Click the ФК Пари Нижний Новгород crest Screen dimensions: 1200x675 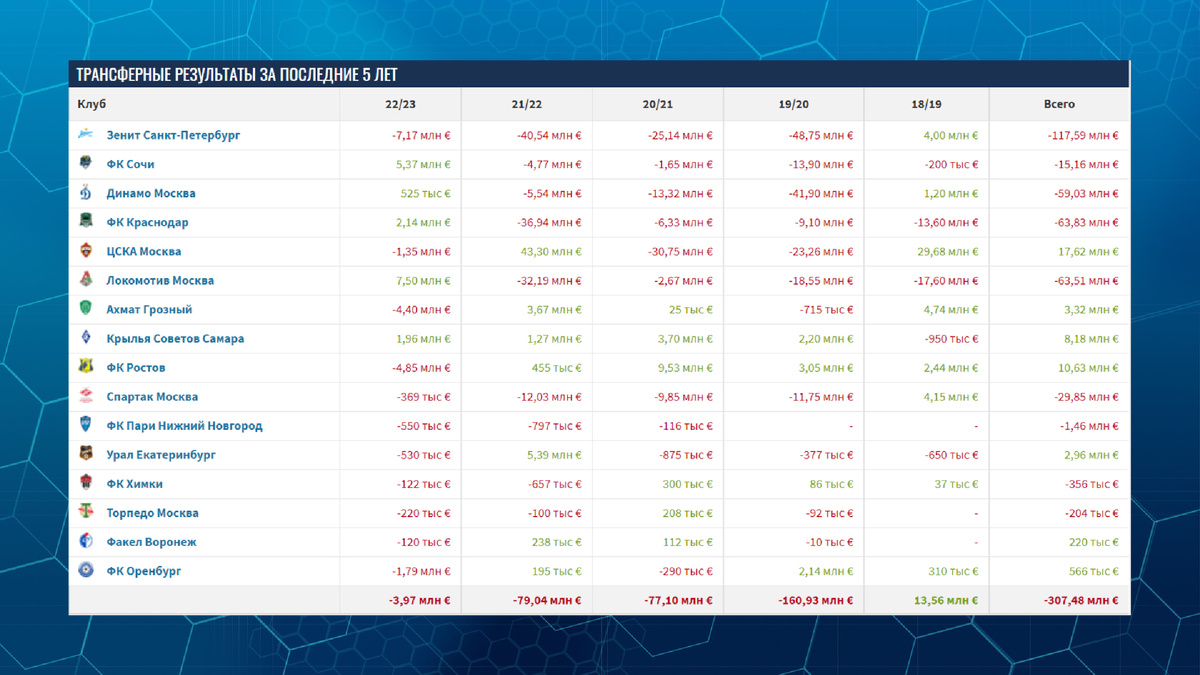point(86,425)
